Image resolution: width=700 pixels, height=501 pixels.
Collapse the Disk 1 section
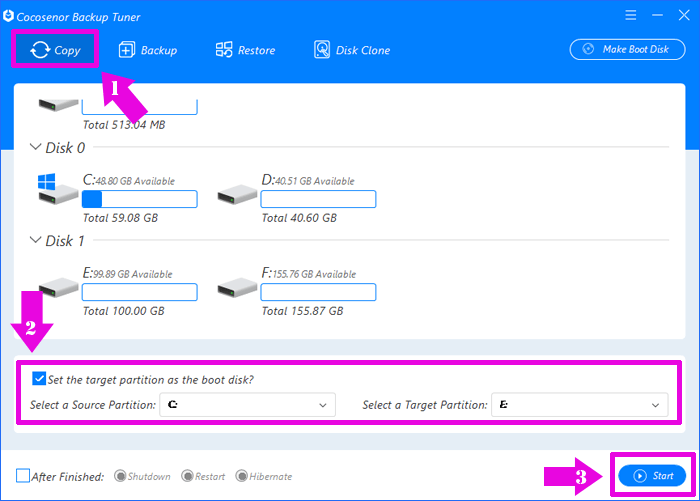pos(35,240)
